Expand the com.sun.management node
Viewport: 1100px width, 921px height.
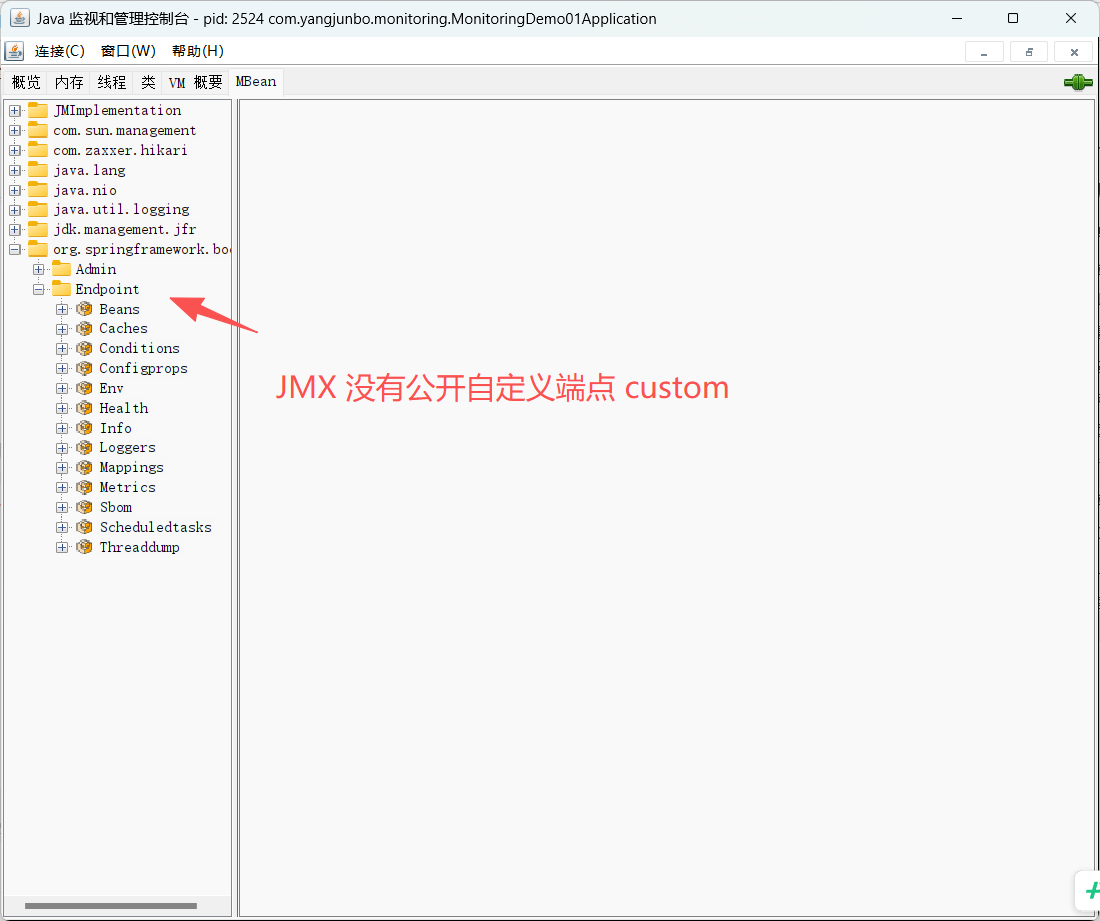pos(15,130)
